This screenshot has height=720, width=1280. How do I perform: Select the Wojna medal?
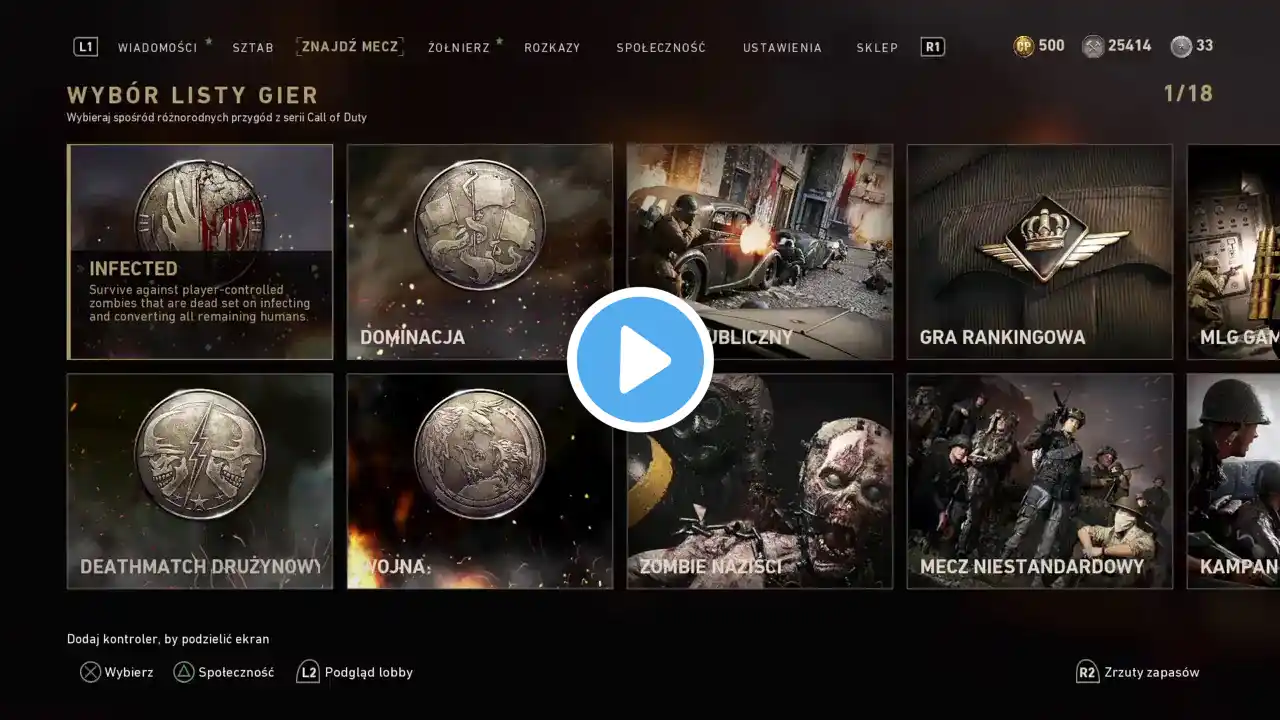[x=480, y=455]
